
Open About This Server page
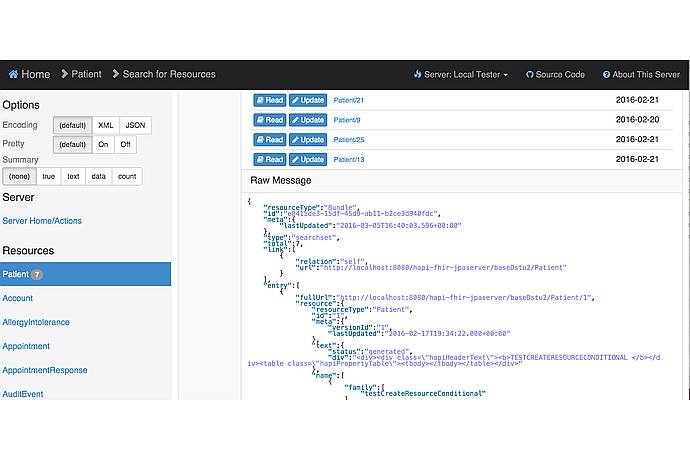(641, 74)
